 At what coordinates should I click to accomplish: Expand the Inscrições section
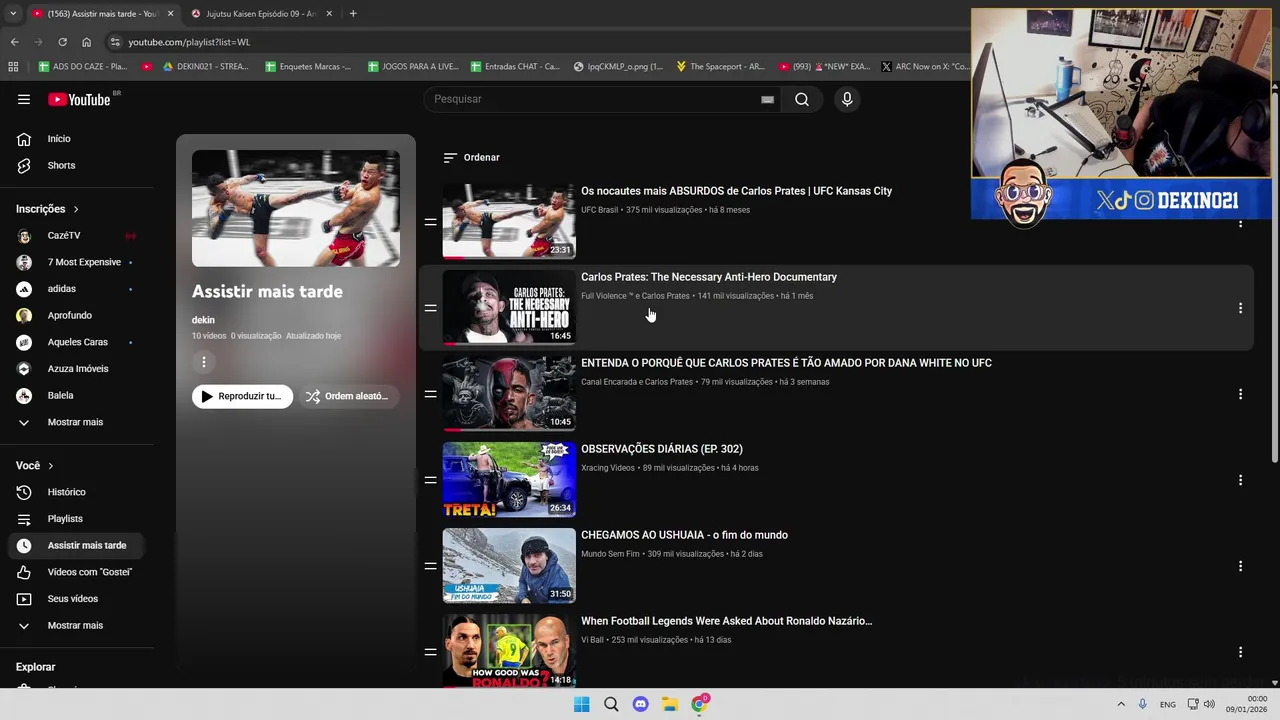tap(48, 209)
